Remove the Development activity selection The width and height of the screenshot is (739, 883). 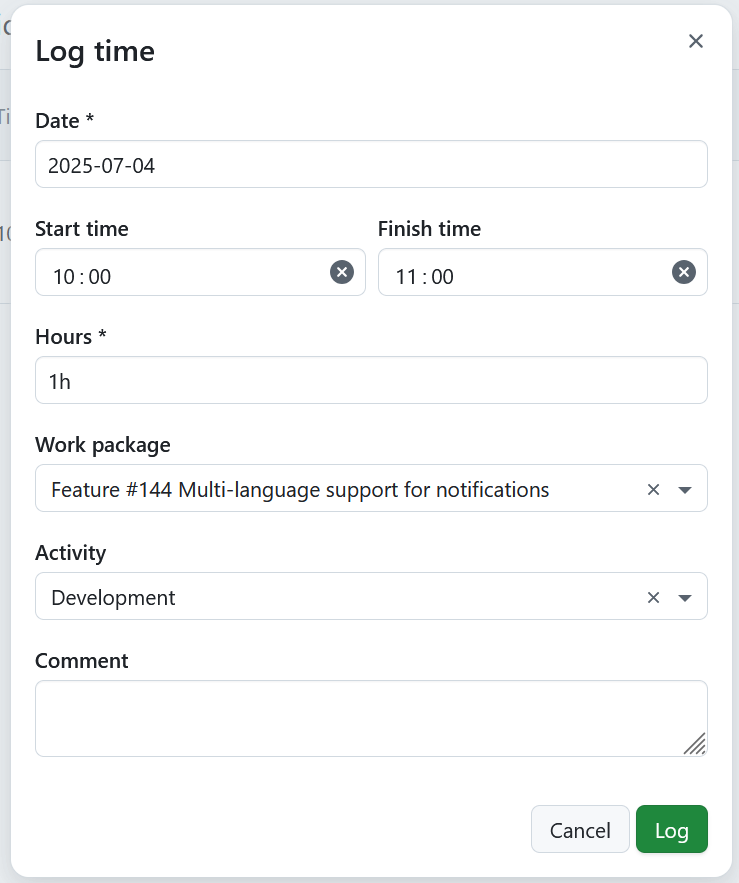click(x=653, y=597)
